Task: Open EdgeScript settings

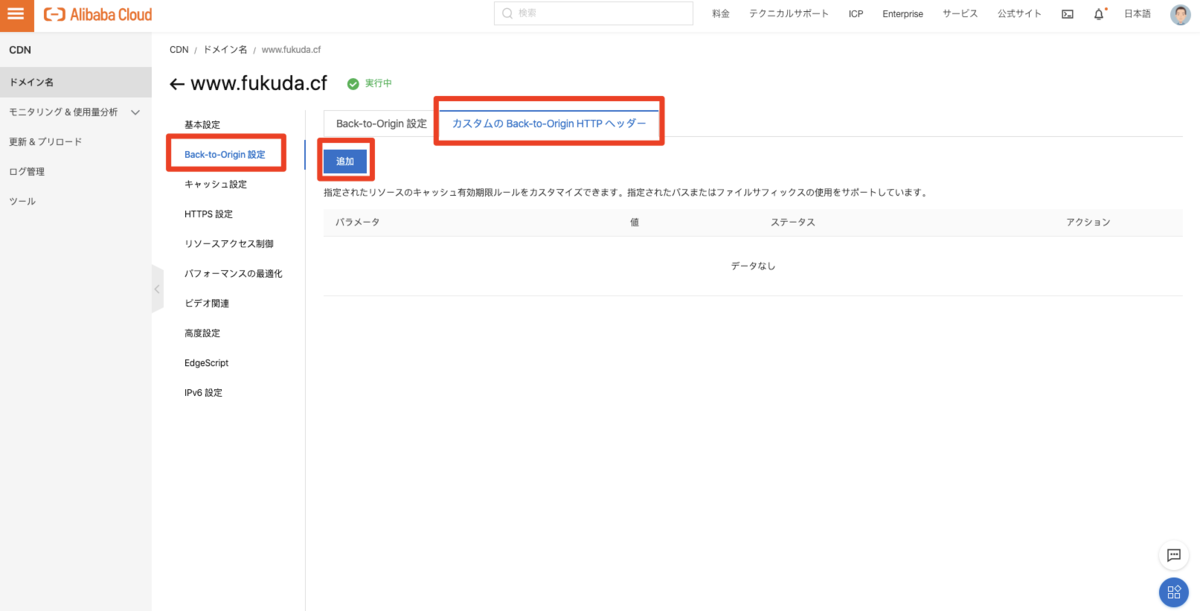Action: coord(206,363)
